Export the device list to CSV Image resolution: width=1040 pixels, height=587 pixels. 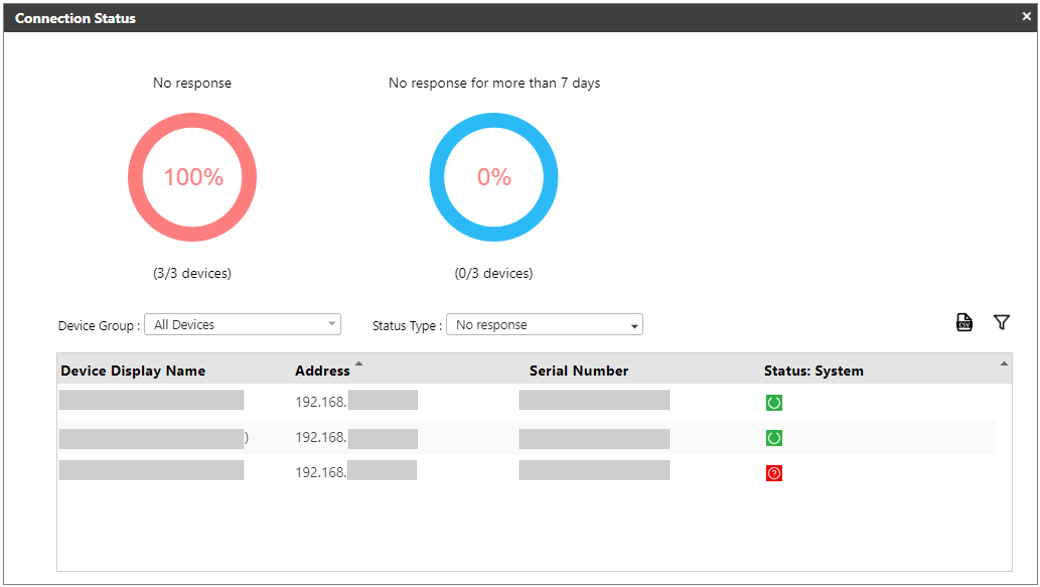964,322
